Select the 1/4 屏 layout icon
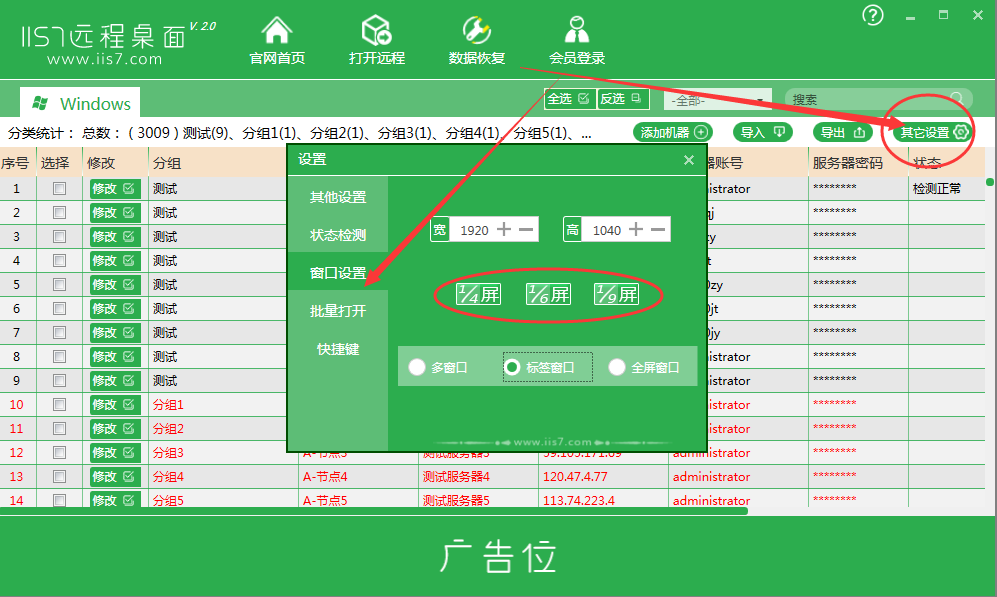Image resolution: width=997 pixels, height=597 pixels. pos(478,294)
